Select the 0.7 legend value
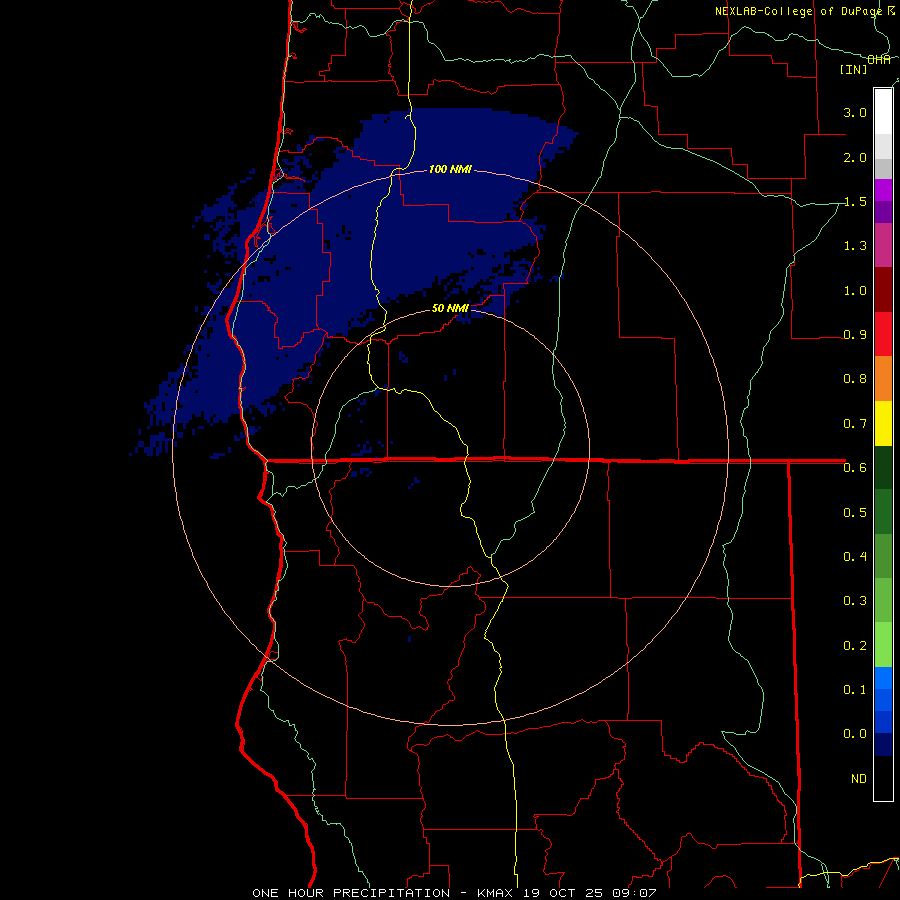 (855, 424)
